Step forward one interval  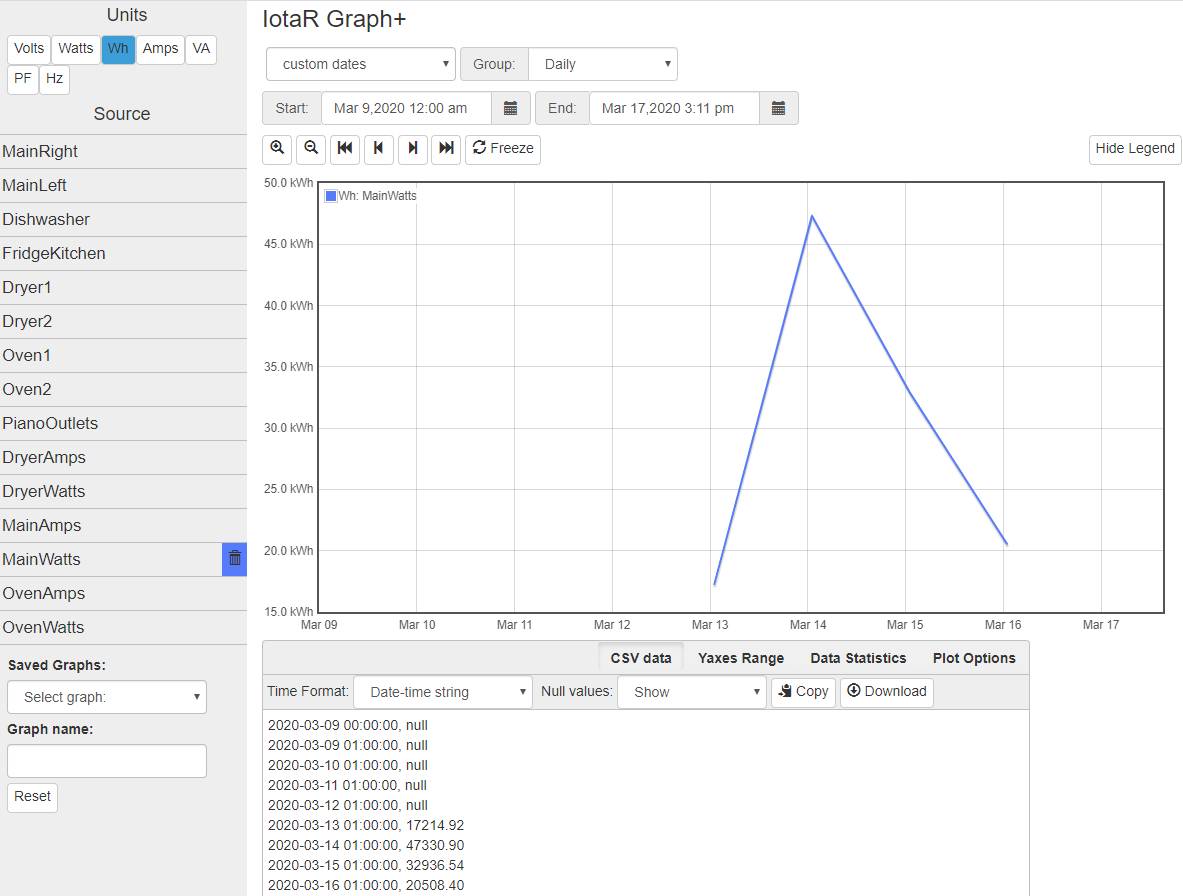(413, 149)
